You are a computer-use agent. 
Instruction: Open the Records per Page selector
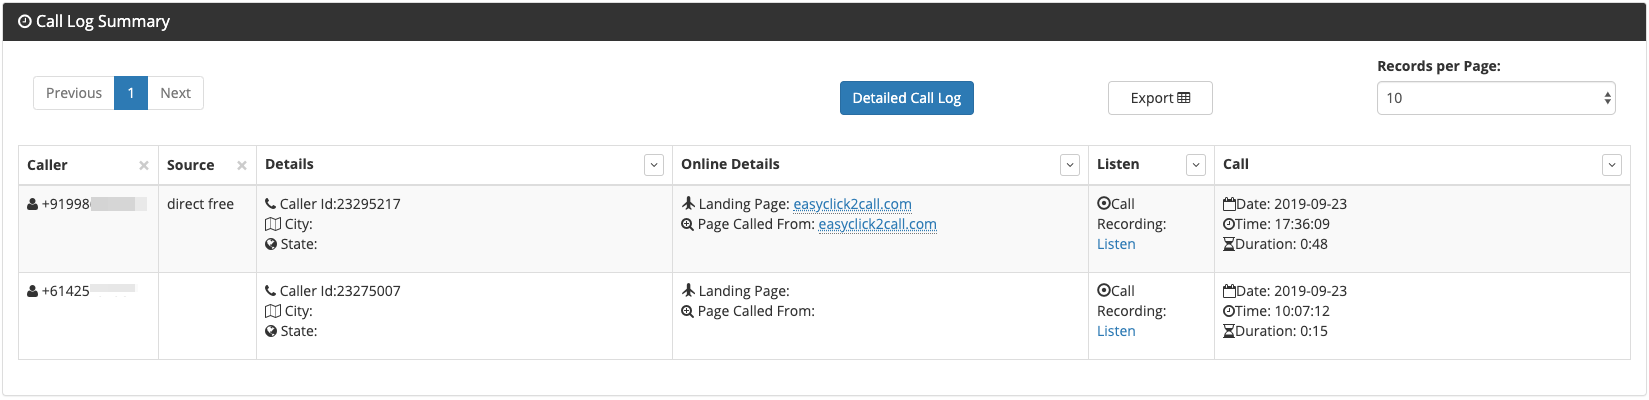1496,98
